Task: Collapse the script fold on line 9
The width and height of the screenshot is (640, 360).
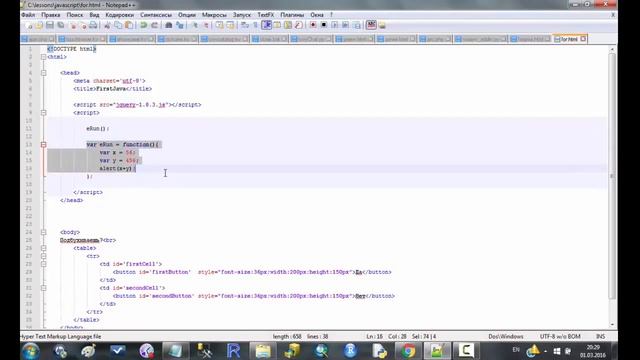Action: [x=44, y=113]
